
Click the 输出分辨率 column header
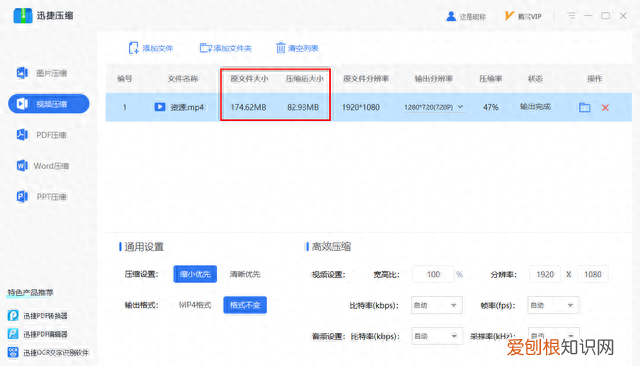[433, 79]
